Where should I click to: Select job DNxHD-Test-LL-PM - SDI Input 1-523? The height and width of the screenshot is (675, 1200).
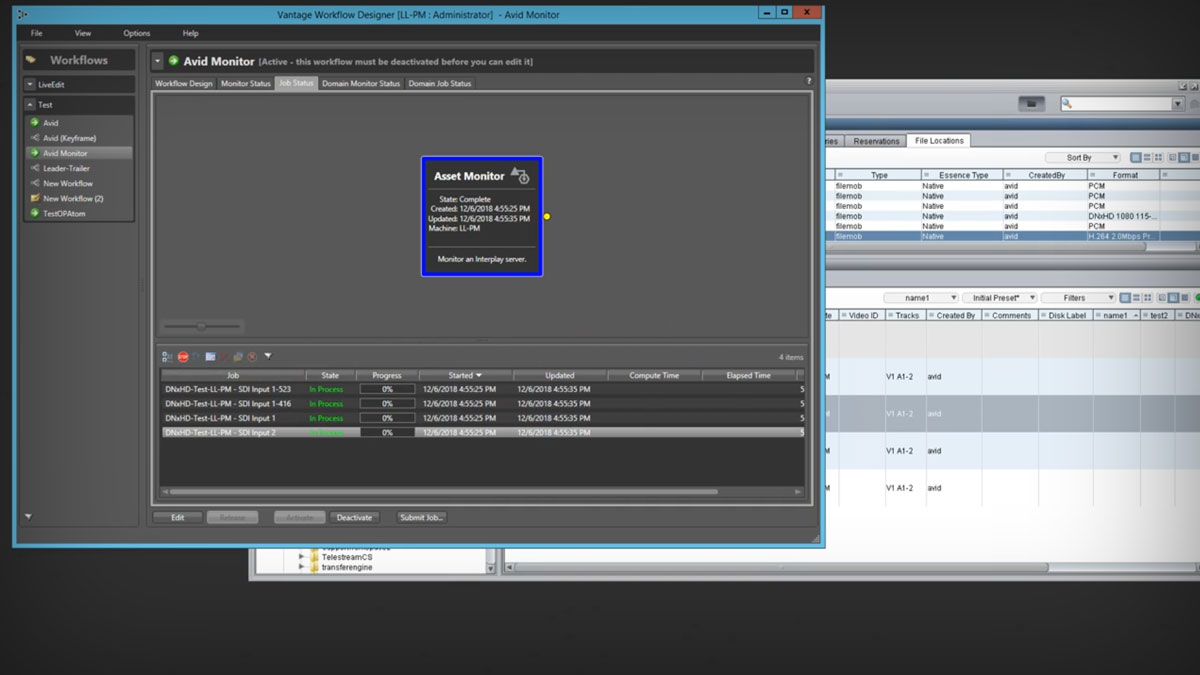click(x=482, y=389)
